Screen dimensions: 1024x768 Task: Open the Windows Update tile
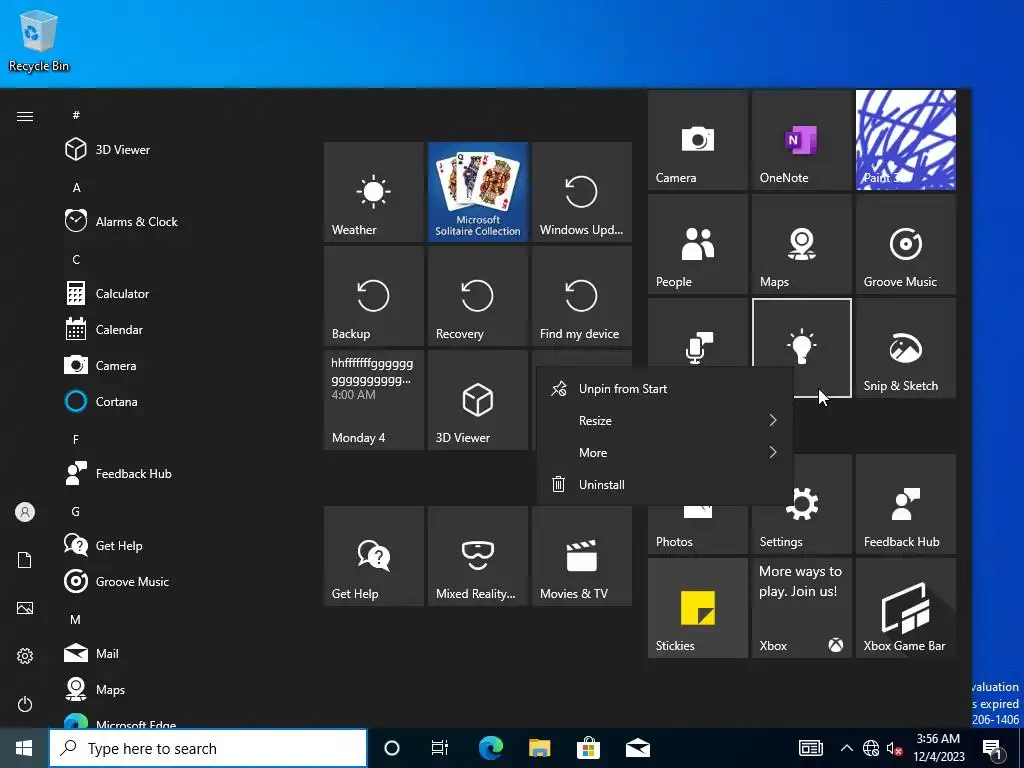pos(582,192)
